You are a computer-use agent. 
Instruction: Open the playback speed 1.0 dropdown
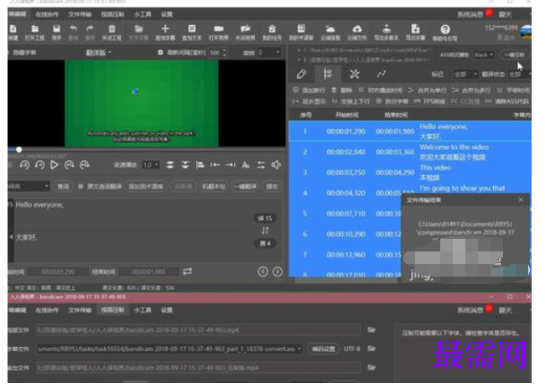pyautogui.click(x=151, y=165)
